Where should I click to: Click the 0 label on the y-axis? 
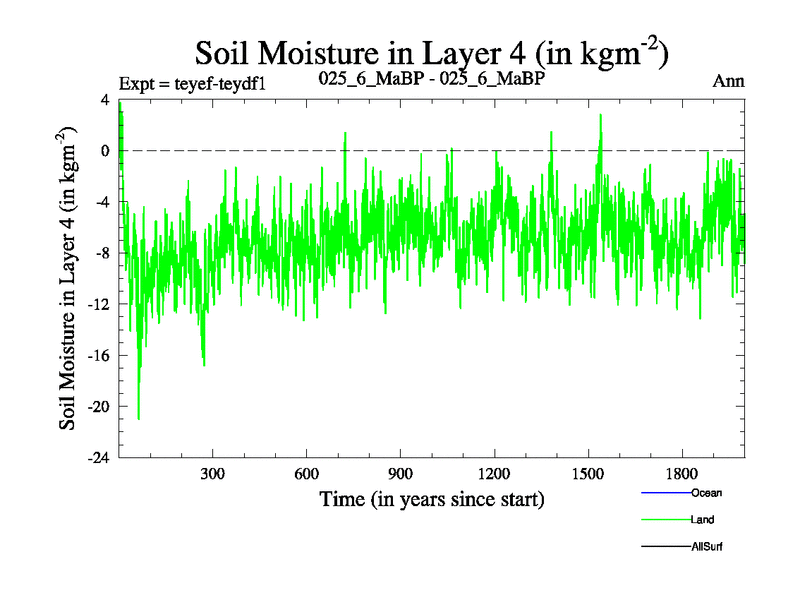[x=104, y=151]
